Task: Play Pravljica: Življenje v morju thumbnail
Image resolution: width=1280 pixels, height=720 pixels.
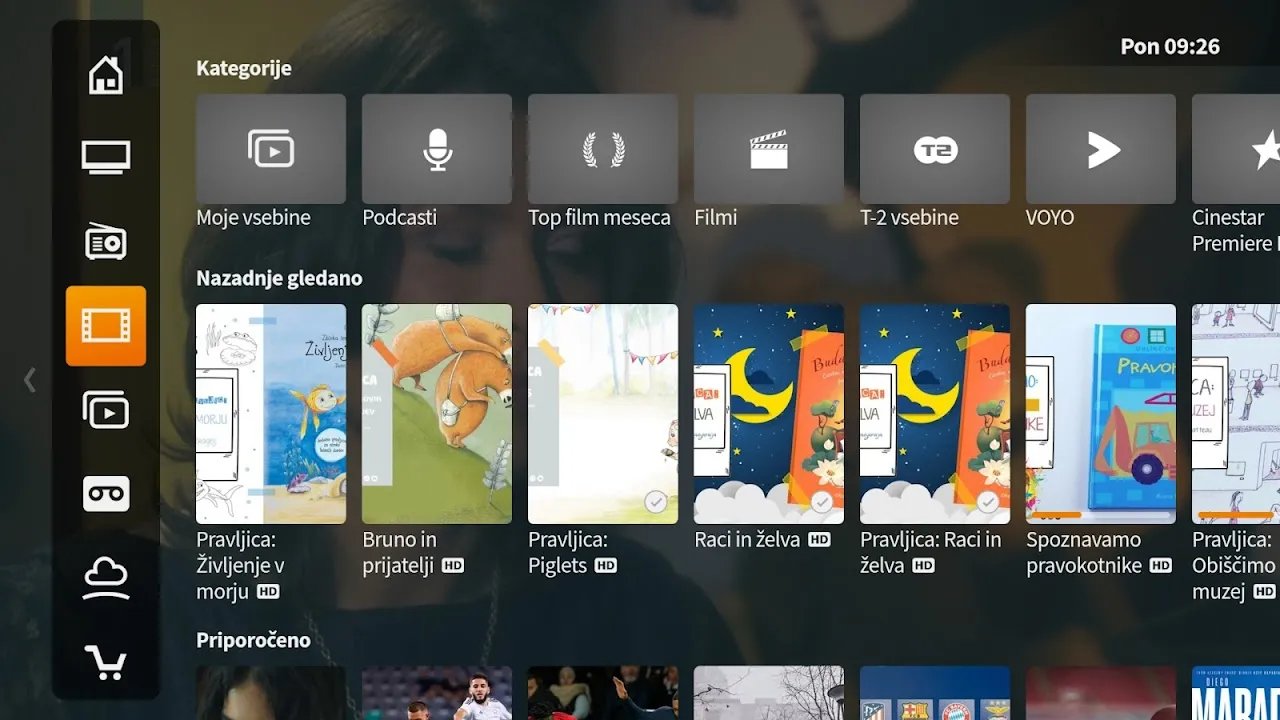Action: pyautogui.click(x=271, y=414)
